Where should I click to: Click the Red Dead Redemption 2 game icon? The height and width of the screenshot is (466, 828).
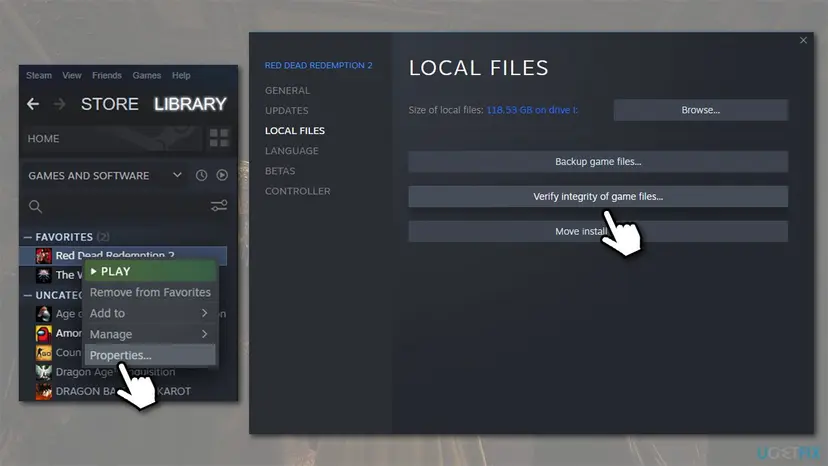point(44,256)
